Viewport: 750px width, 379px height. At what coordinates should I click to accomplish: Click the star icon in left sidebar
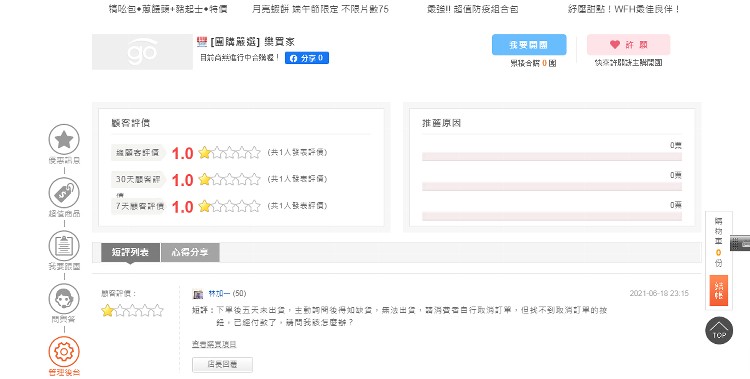point(64,139)
